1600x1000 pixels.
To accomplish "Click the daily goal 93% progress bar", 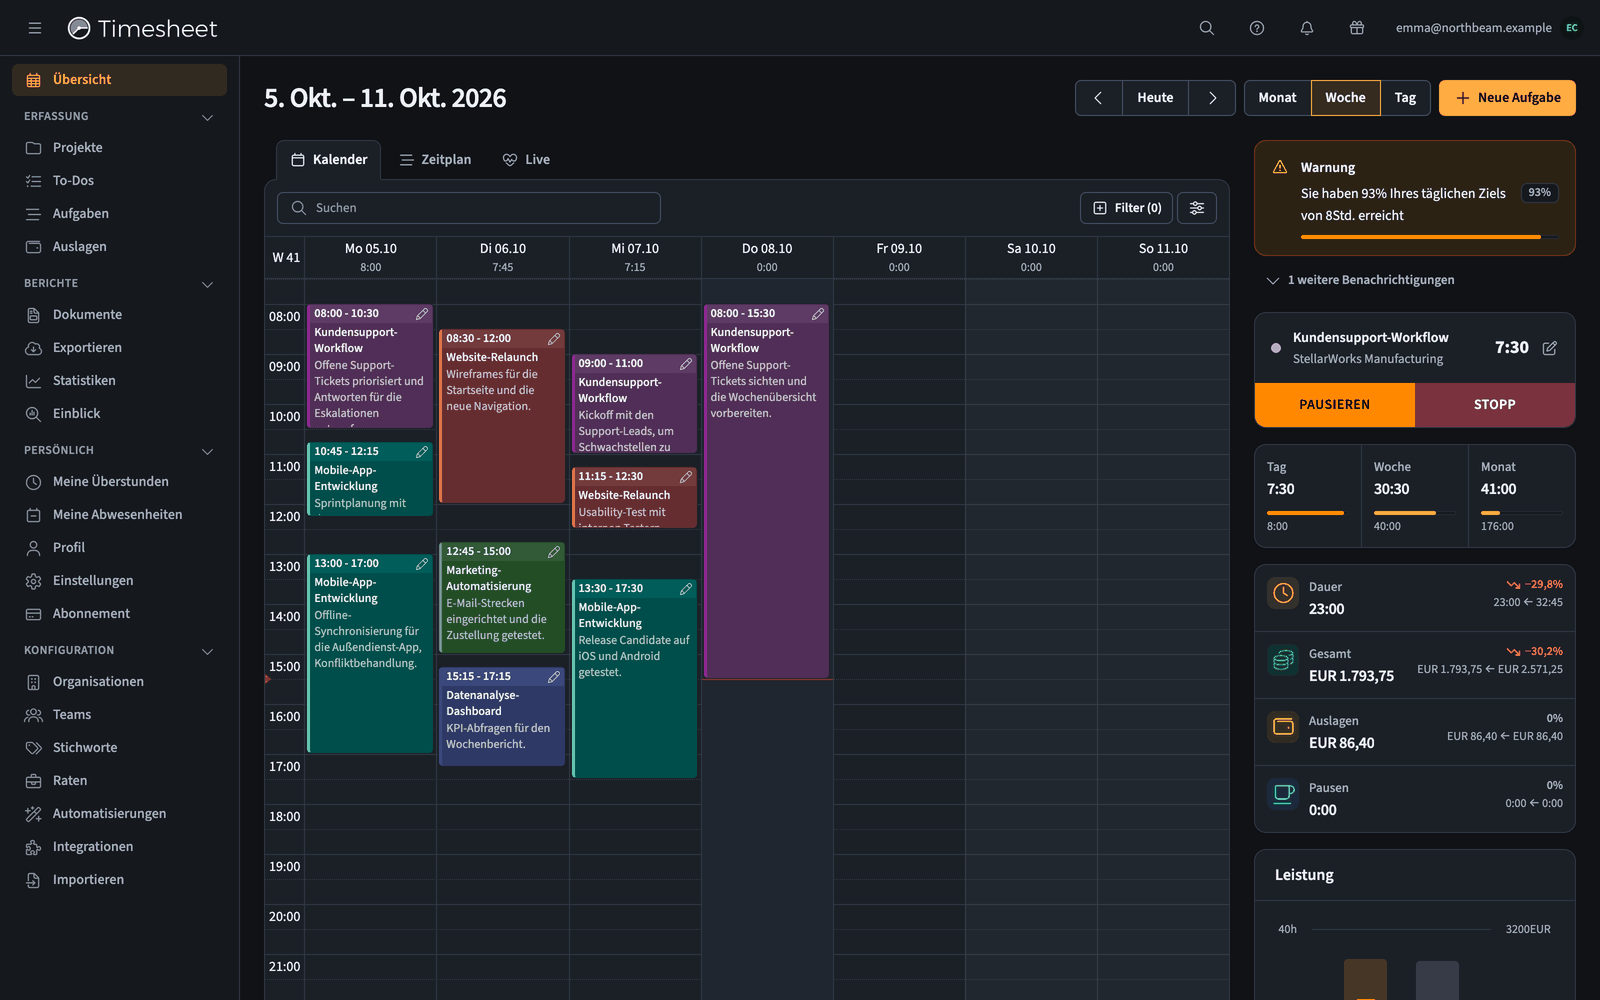I will tap(1429, 237).
